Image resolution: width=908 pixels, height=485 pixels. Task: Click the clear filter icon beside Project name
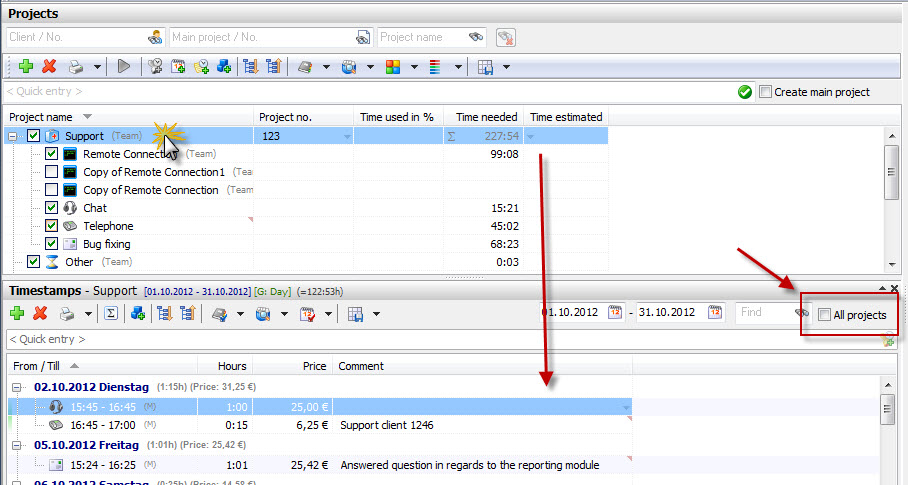coord(506,38)
